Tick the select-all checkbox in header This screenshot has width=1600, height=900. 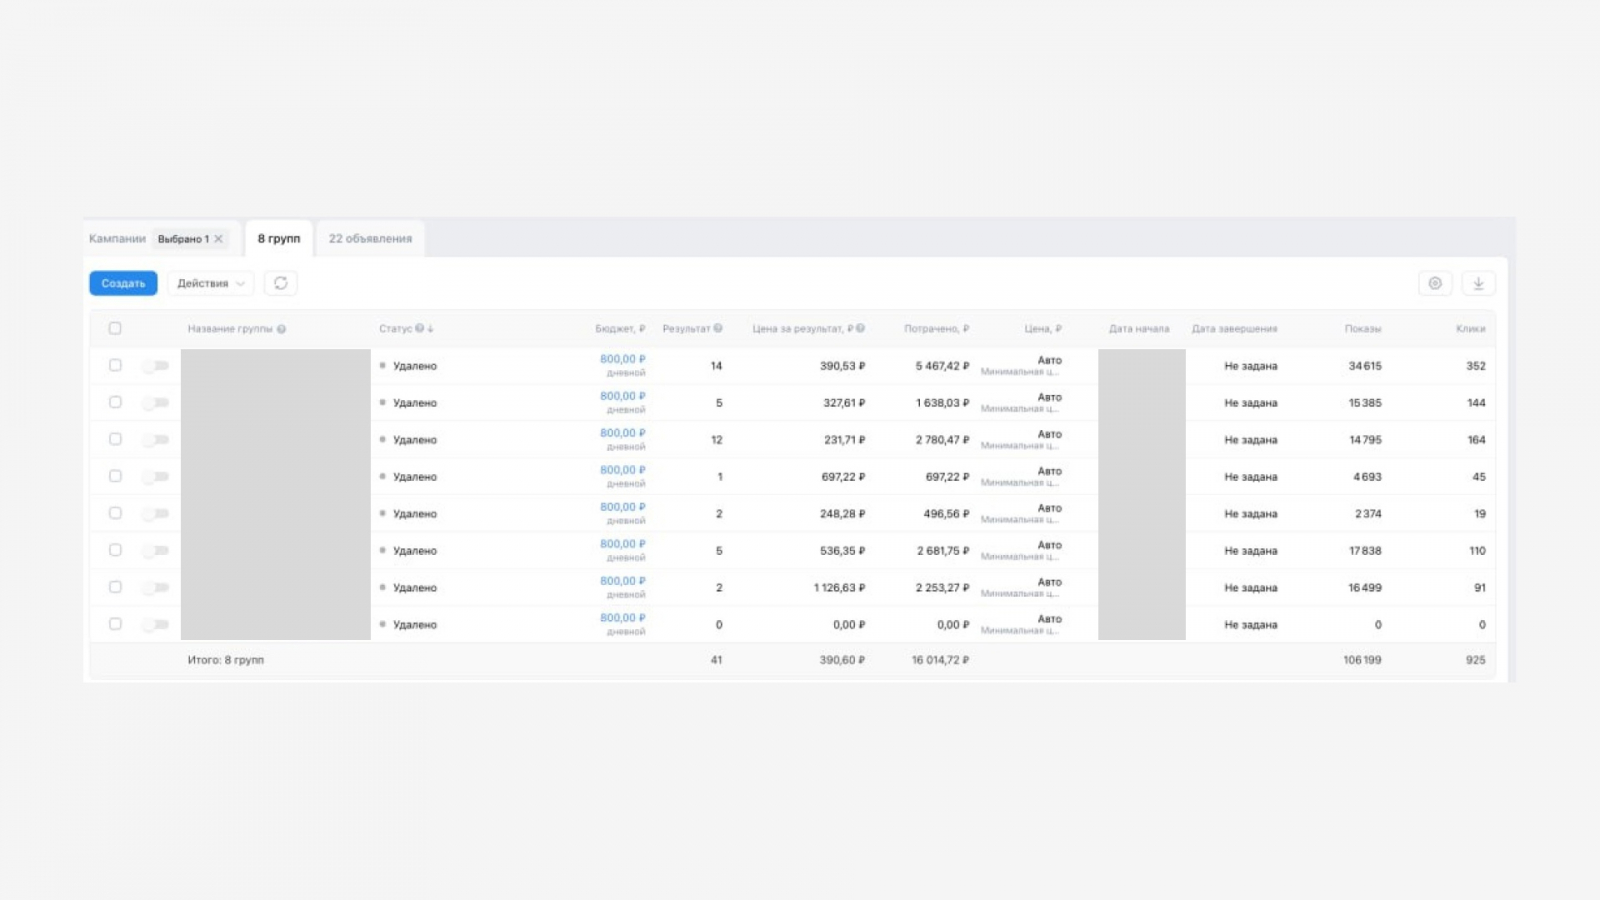coord(115,328)
